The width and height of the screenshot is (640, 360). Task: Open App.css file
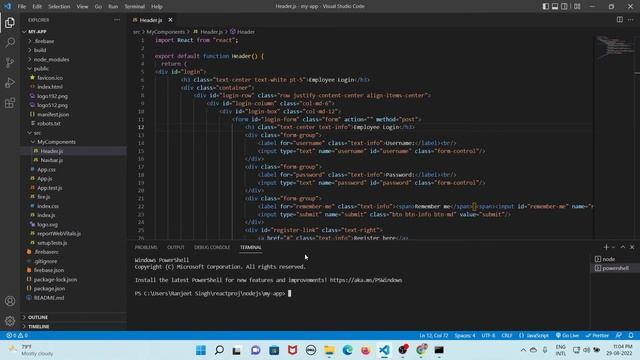pos(46,169)
